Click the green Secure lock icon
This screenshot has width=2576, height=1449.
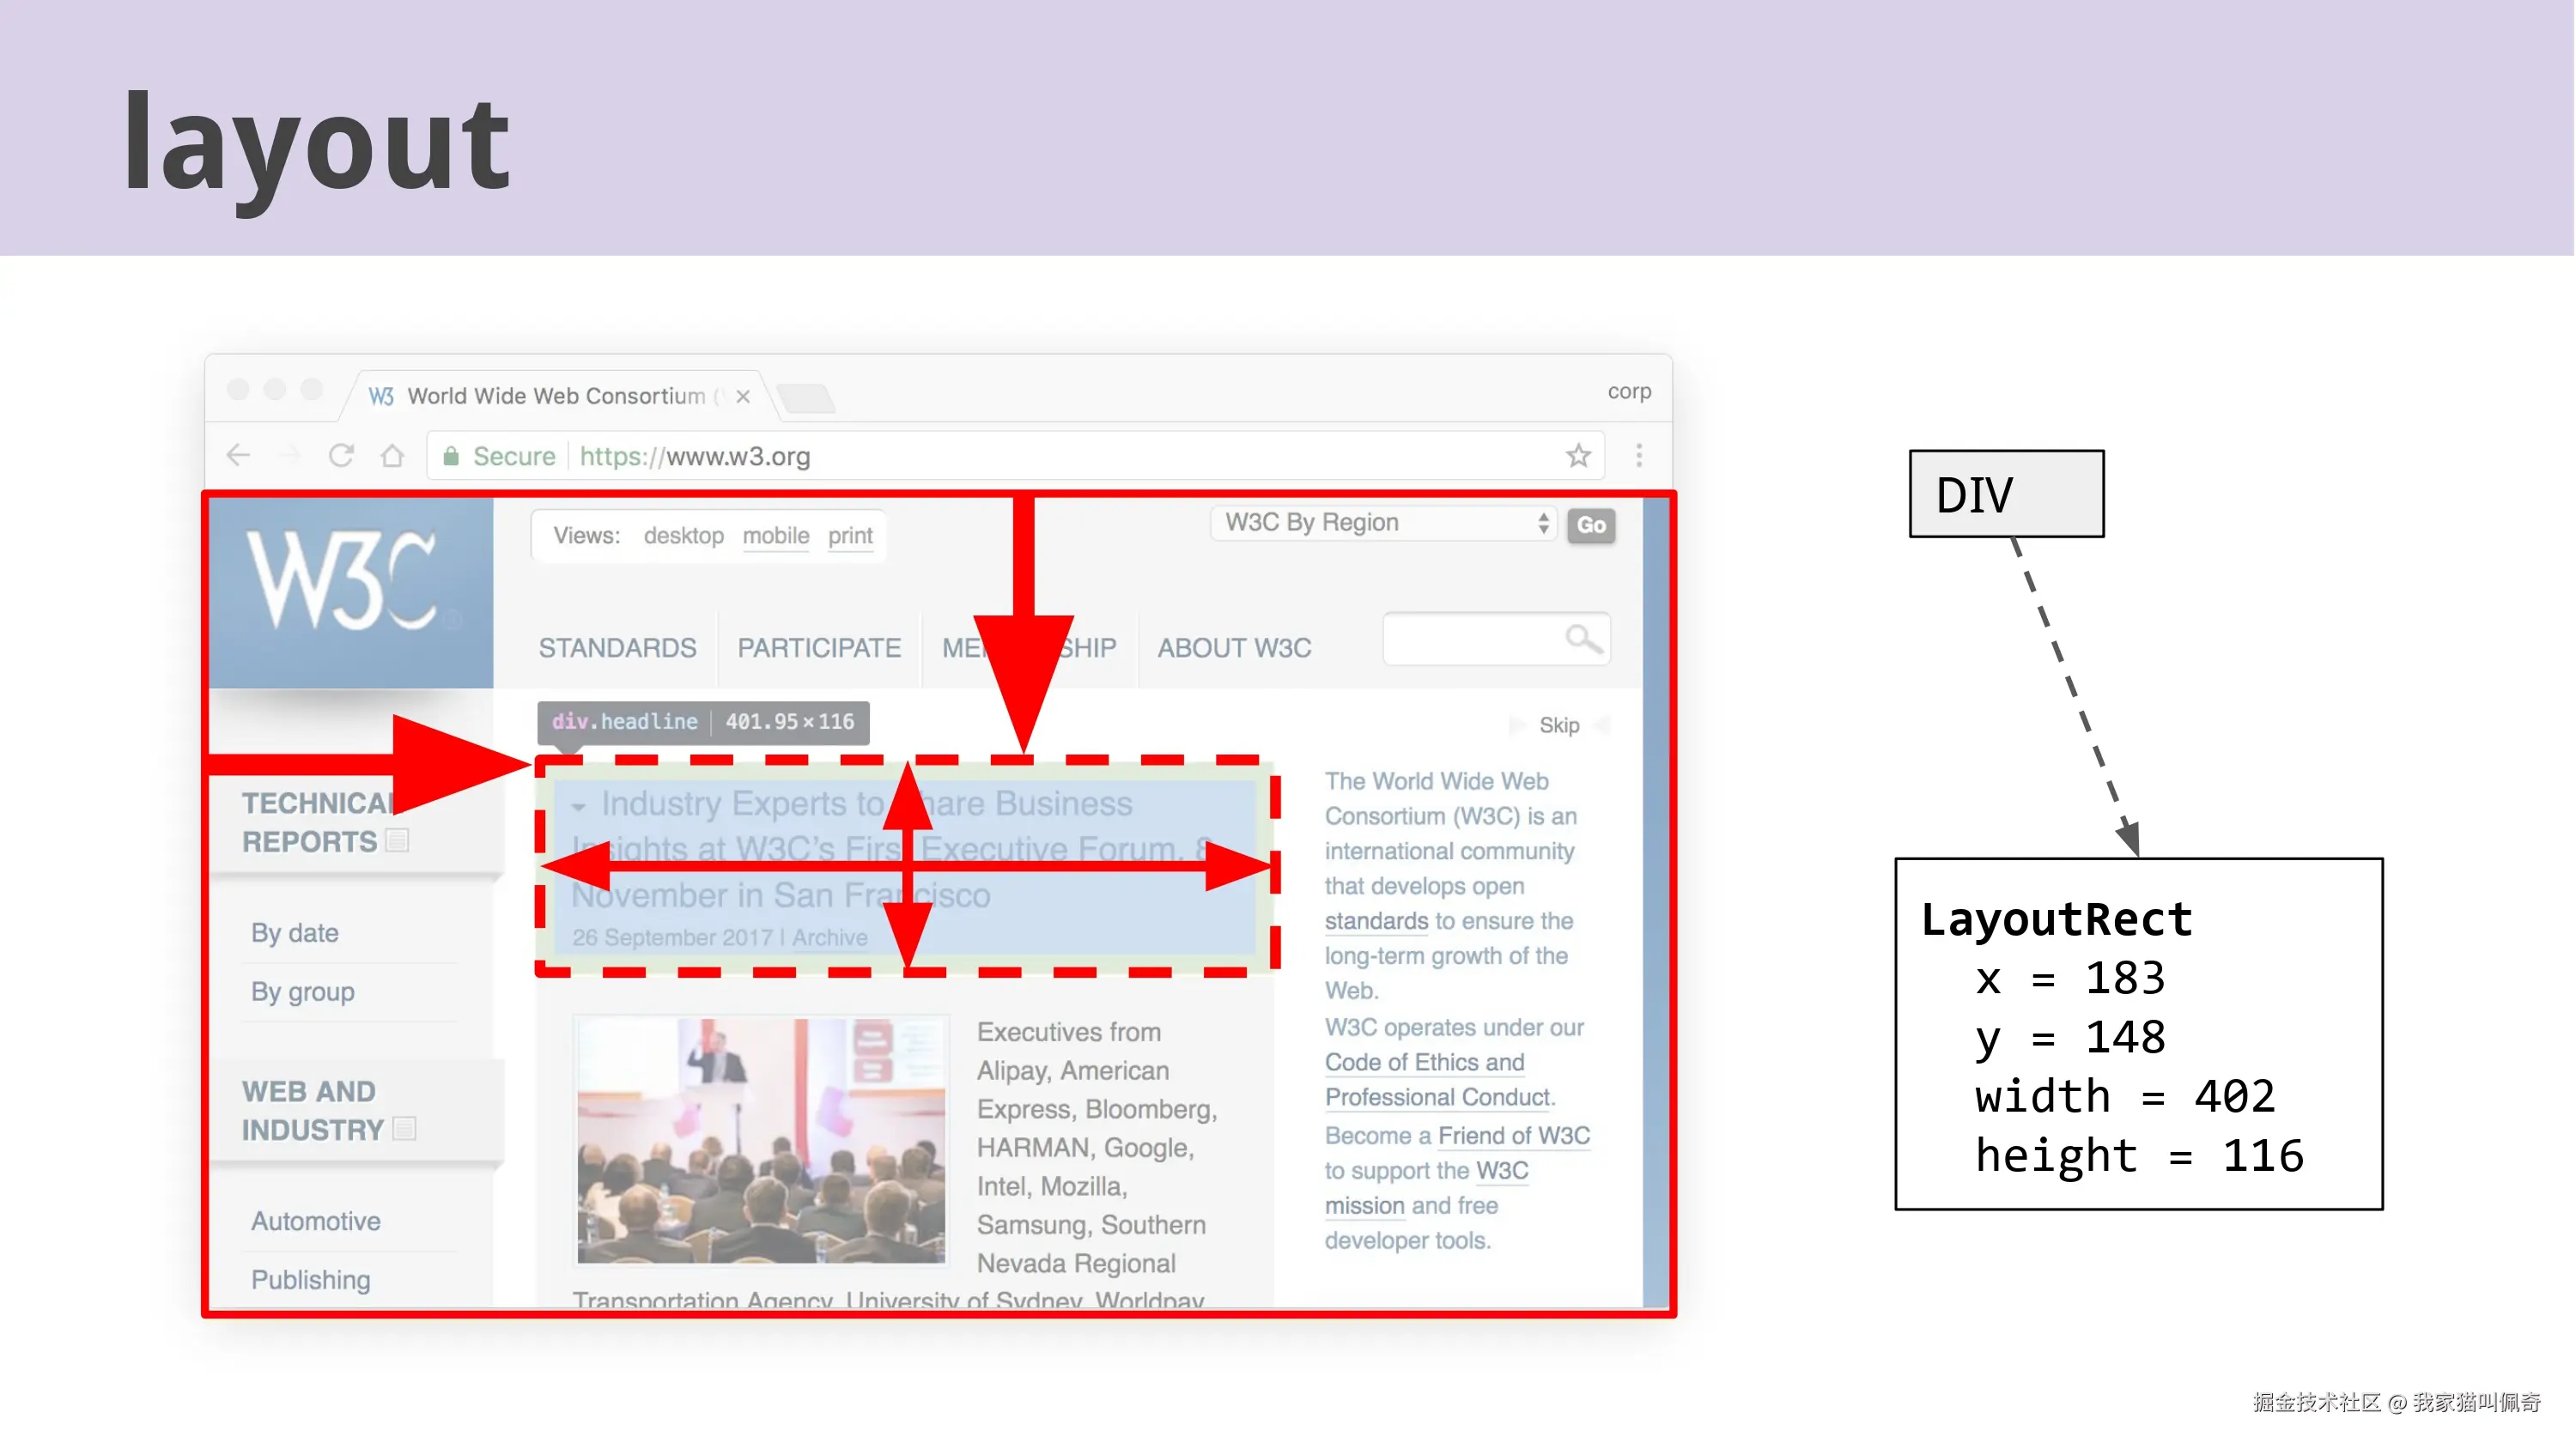tap(451, 457)
